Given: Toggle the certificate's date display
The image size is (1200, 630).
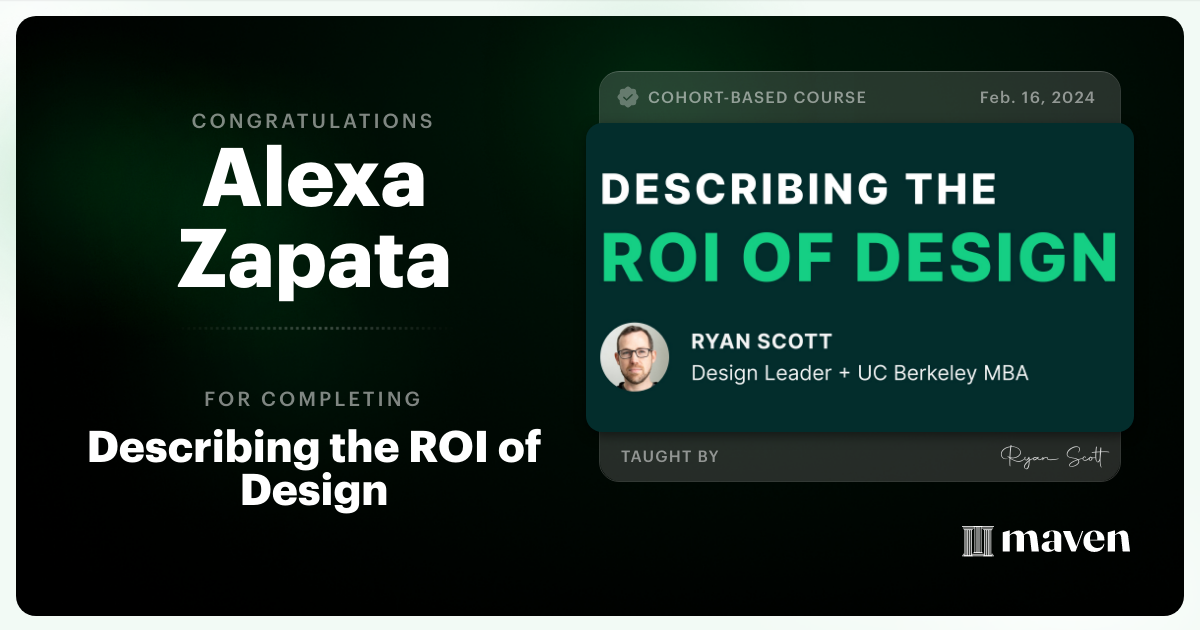Looking at the screenshot, I should [x=1037, y=97].
